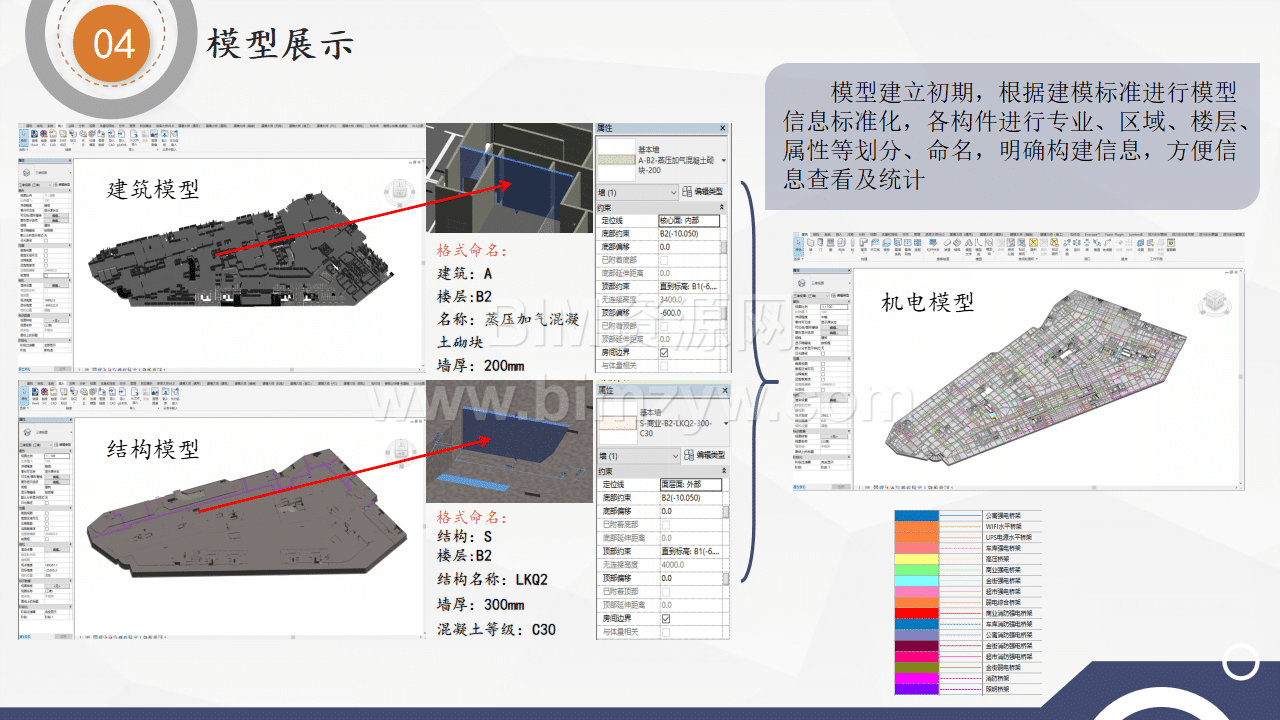Toggle 已附着顶部 checkbox for S-商业-B2-LKQ2 wall
The image size is (1280, 720).
[x=665, y=591]
